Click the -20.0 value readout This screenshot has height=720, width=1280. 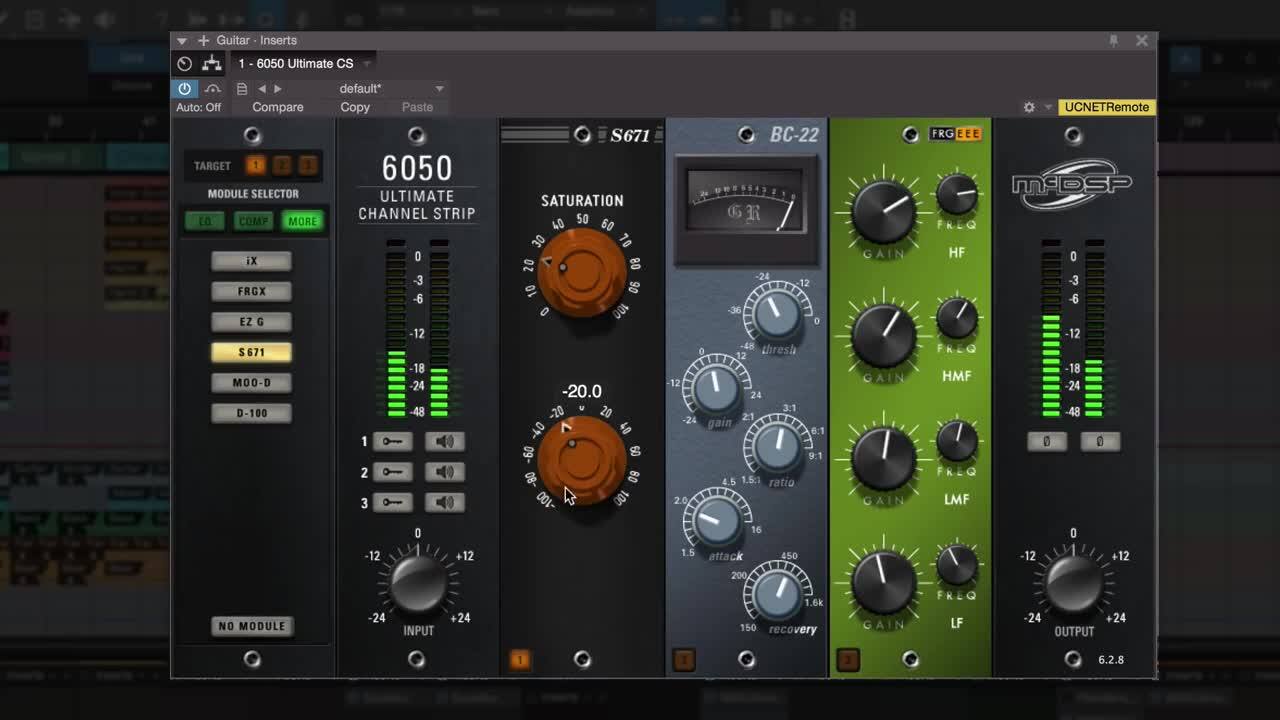582,392
